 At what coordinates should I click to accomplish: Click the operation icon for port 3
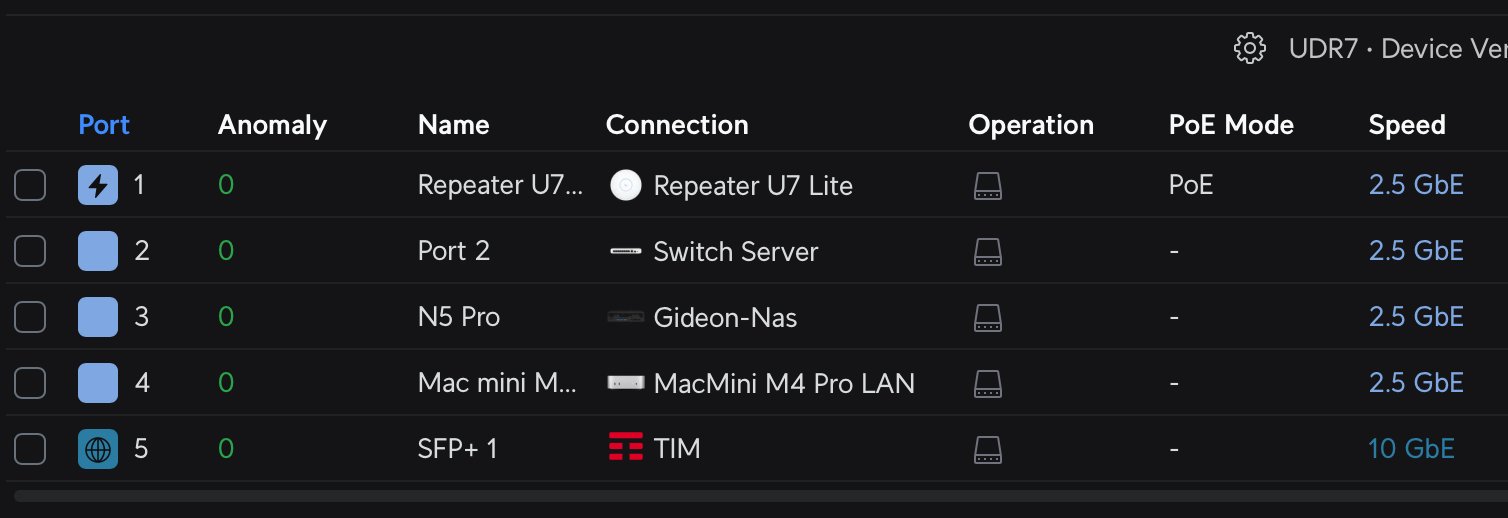tap(987, 317)
